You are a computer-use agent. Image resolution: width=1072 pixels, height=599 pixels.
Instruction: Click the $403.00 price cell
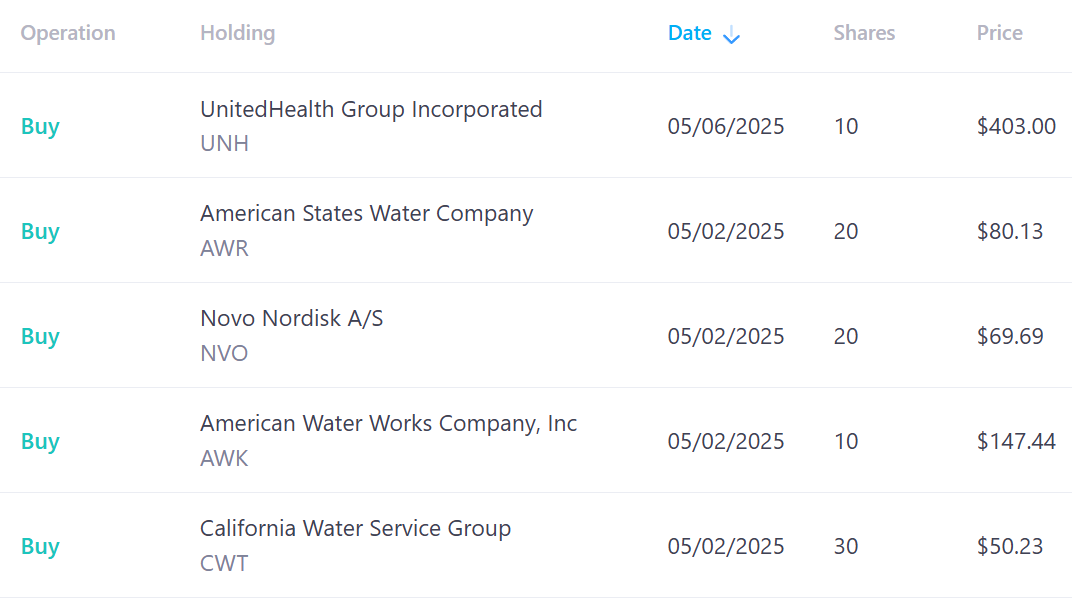coord(1016,127)
